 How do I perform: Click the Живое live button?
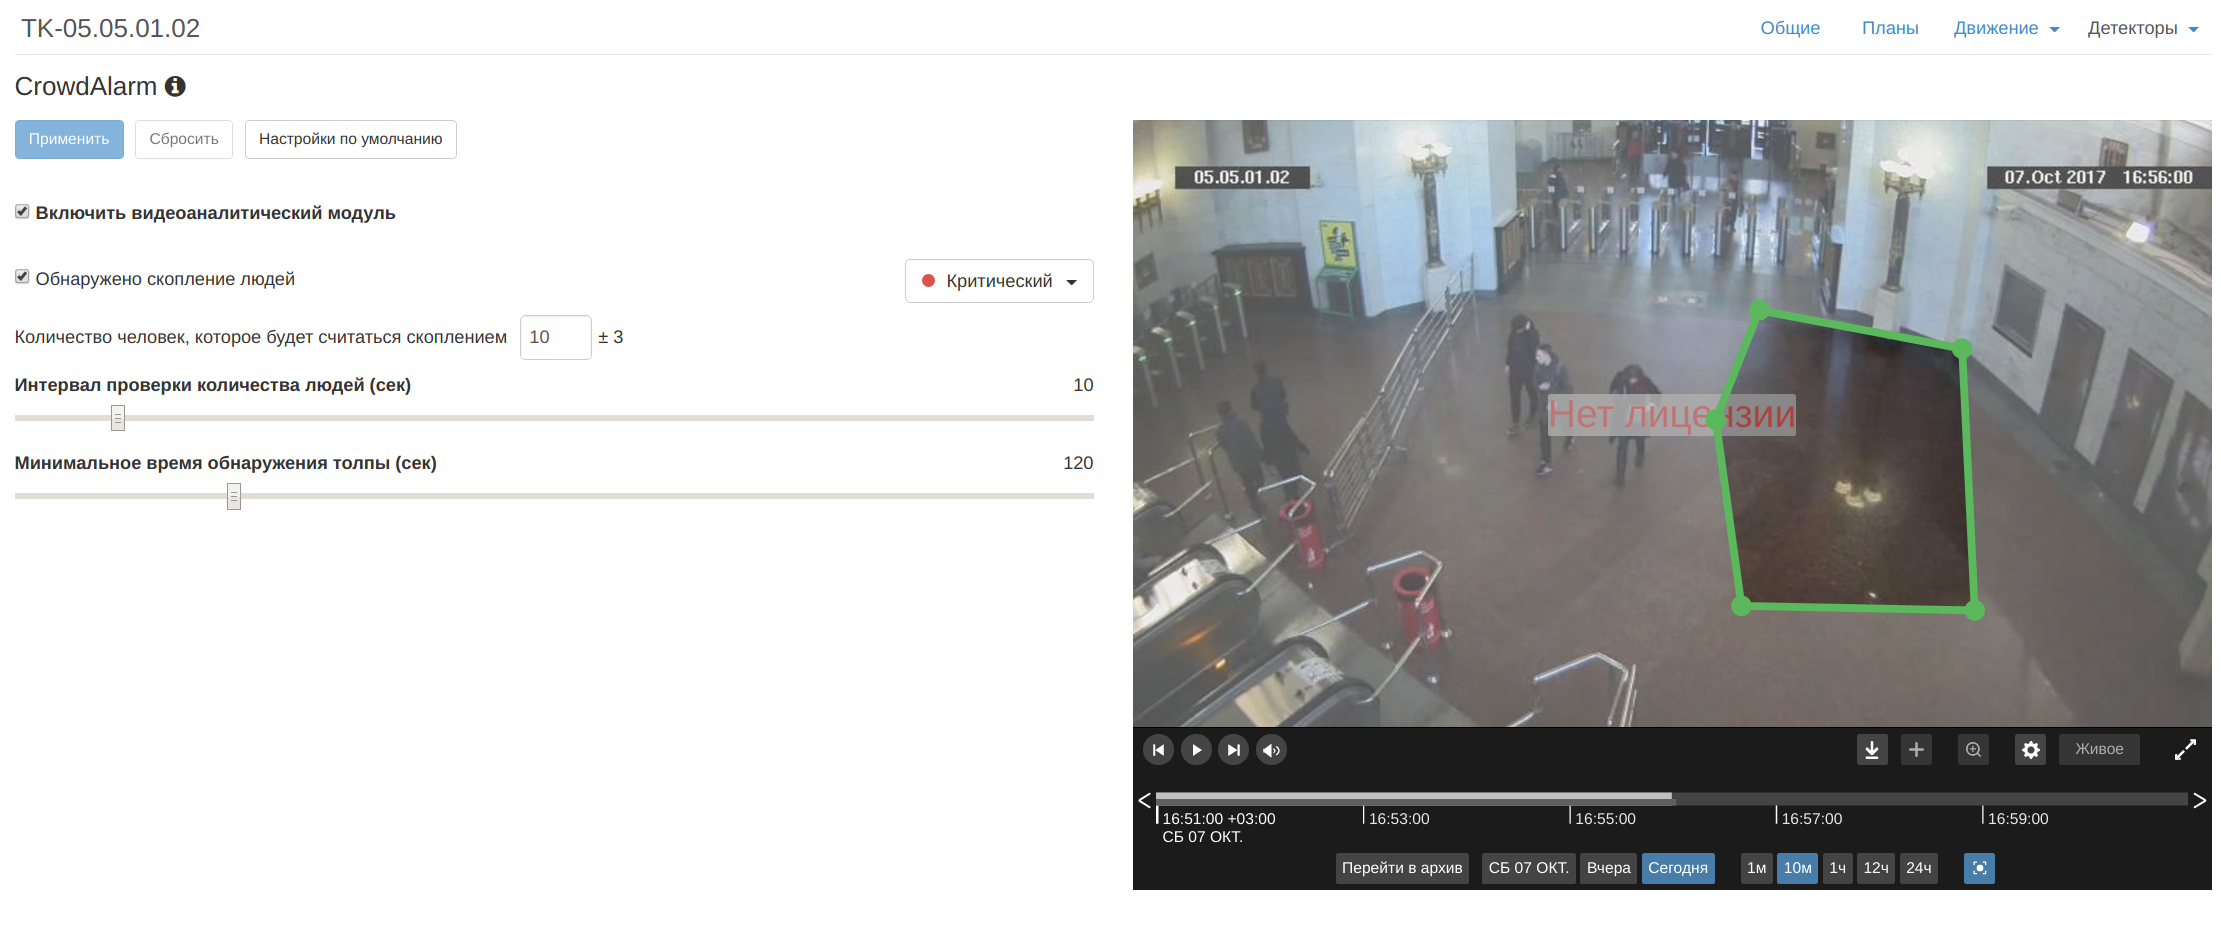click(x=2099, y=749)
